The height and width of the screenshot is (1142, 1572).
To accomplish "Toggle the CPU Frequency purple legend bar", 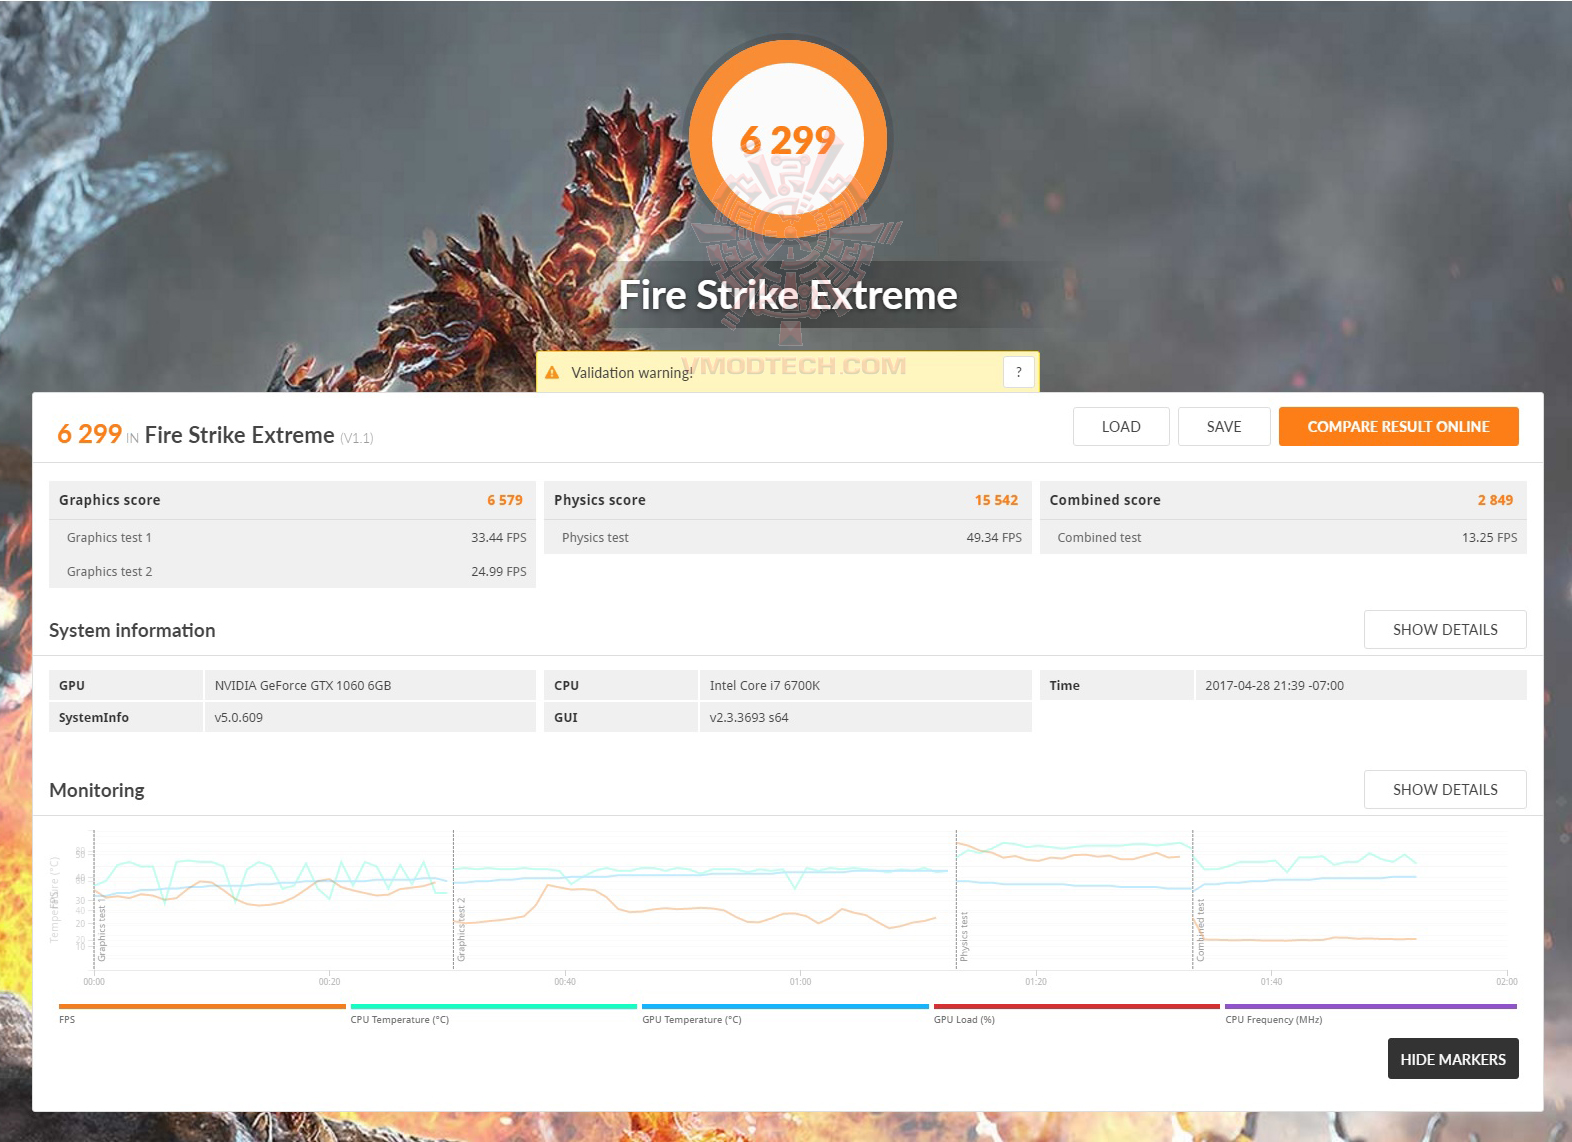I will [x=1371, y=1007].
